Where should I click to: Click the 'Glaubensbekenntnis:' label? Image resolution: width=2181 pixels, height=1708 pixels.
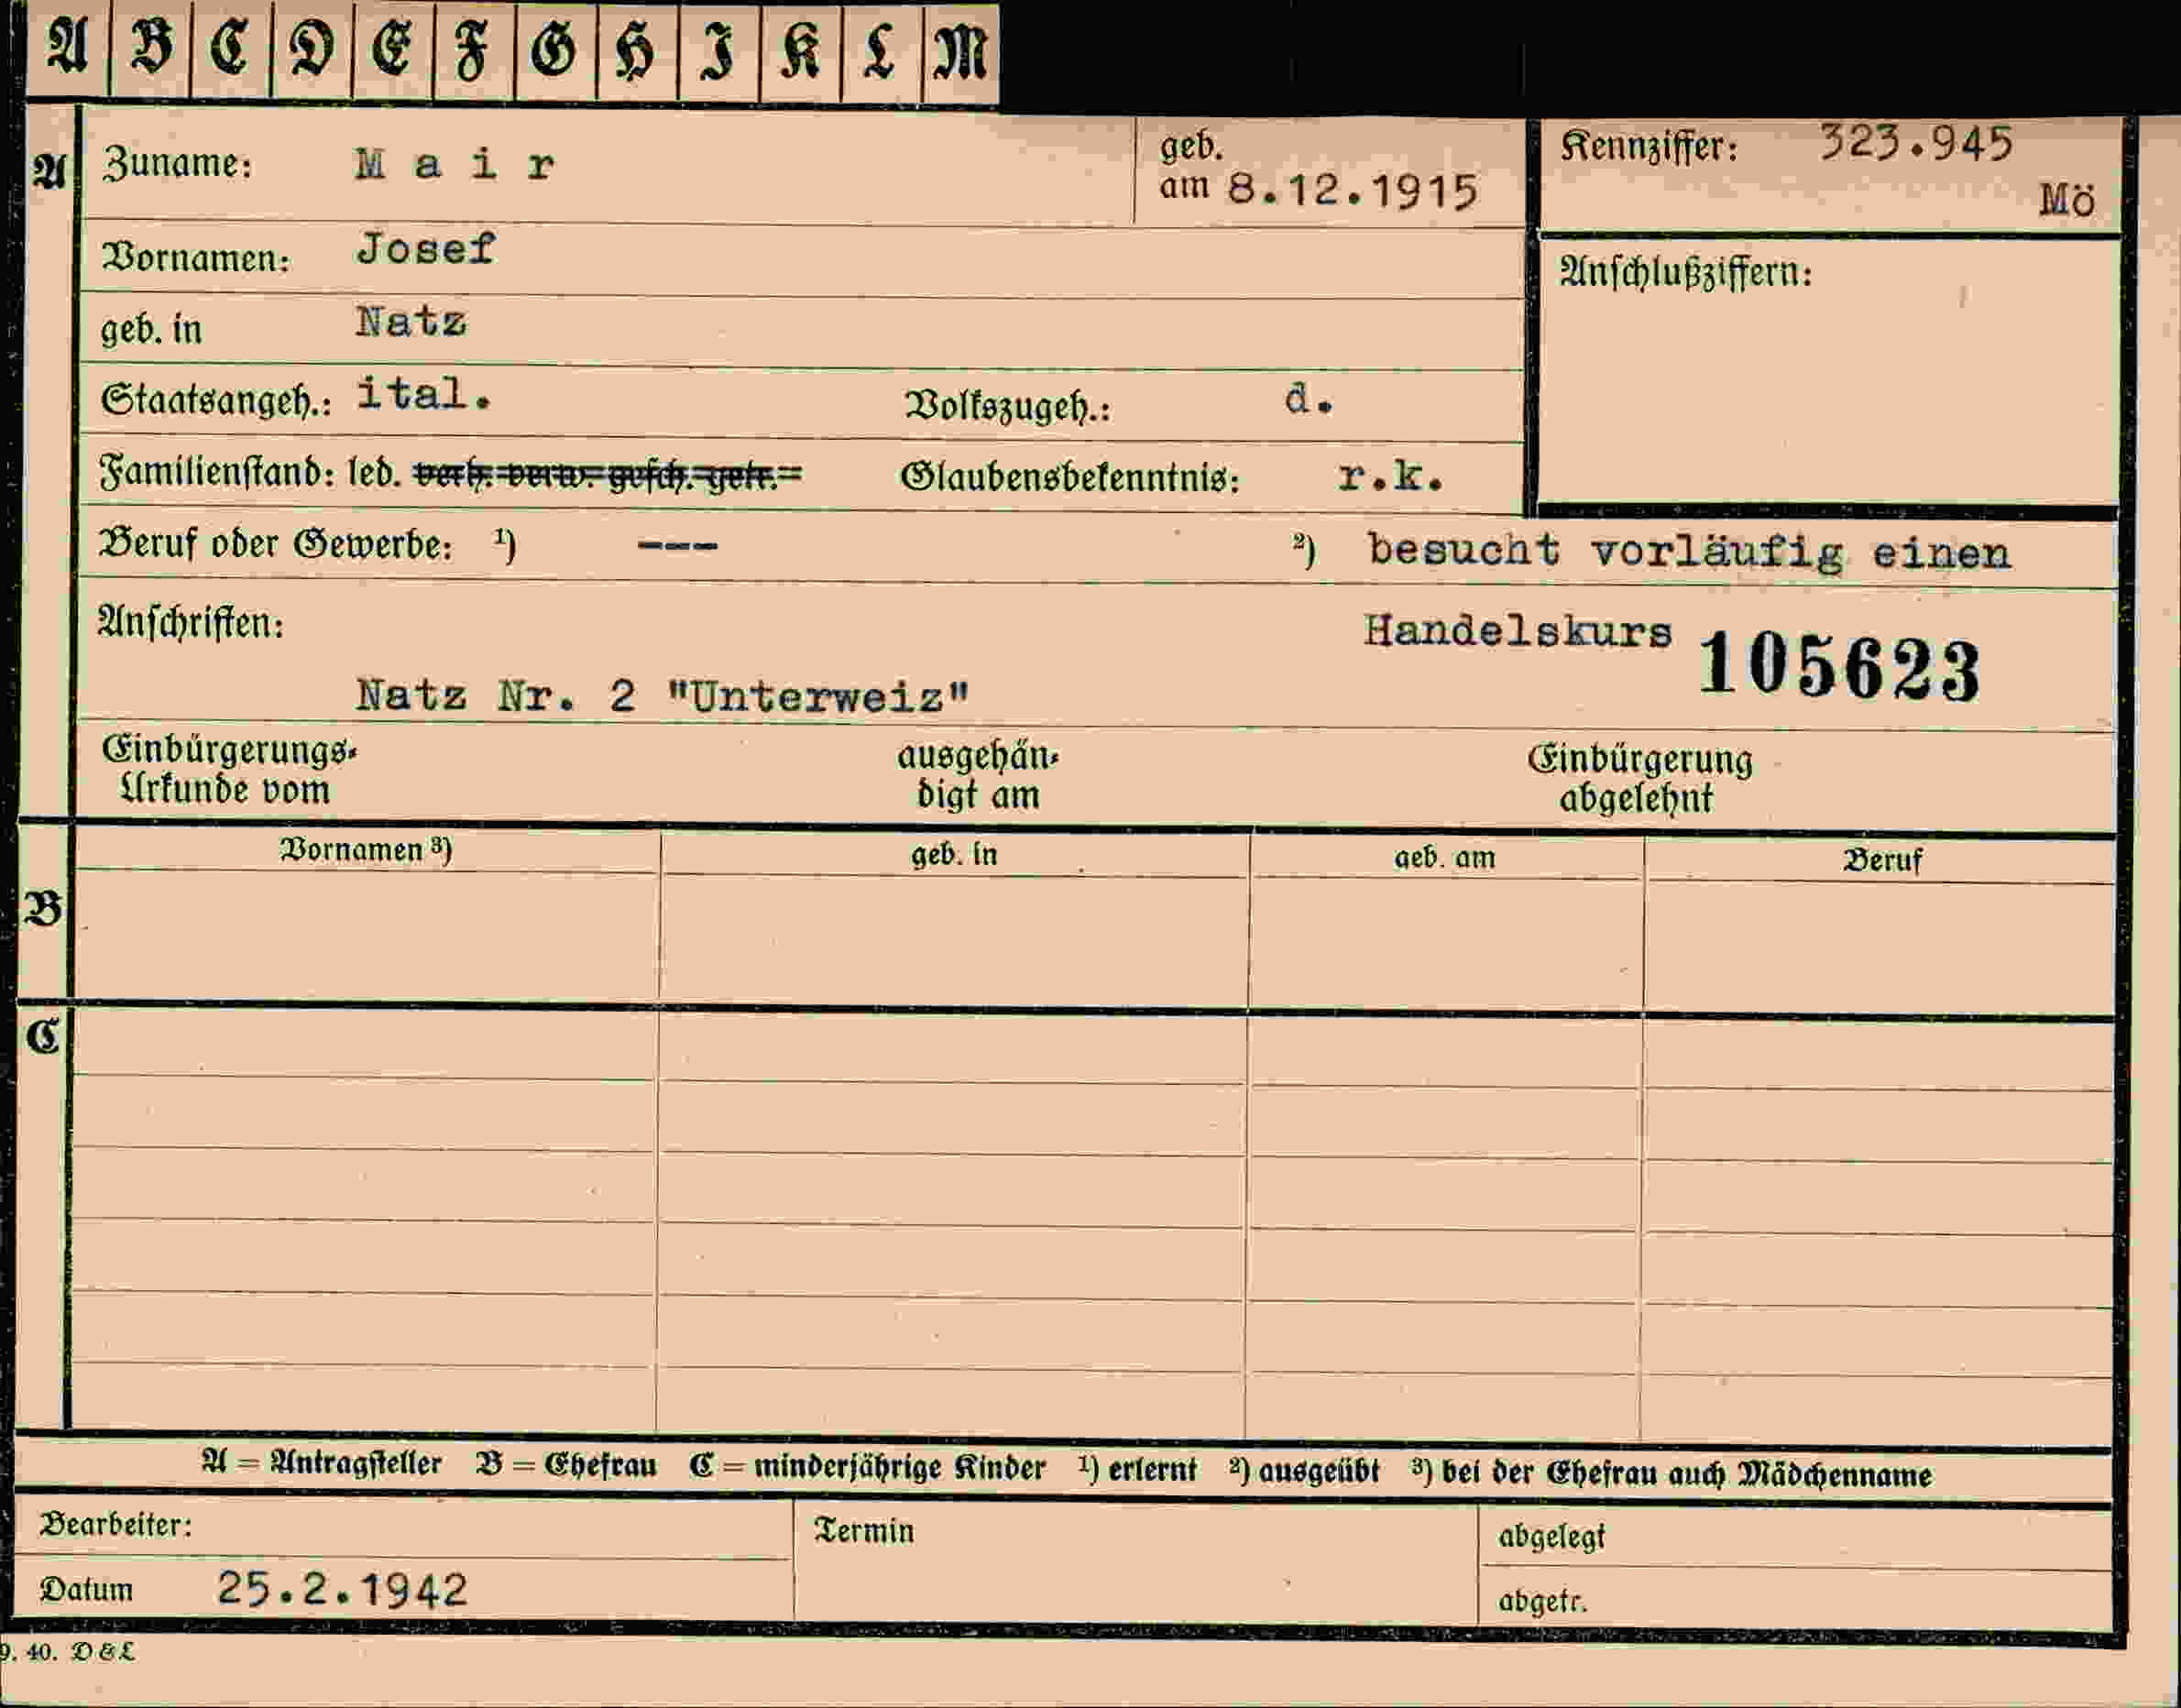pyautogui.click(x=1070, y=477)
